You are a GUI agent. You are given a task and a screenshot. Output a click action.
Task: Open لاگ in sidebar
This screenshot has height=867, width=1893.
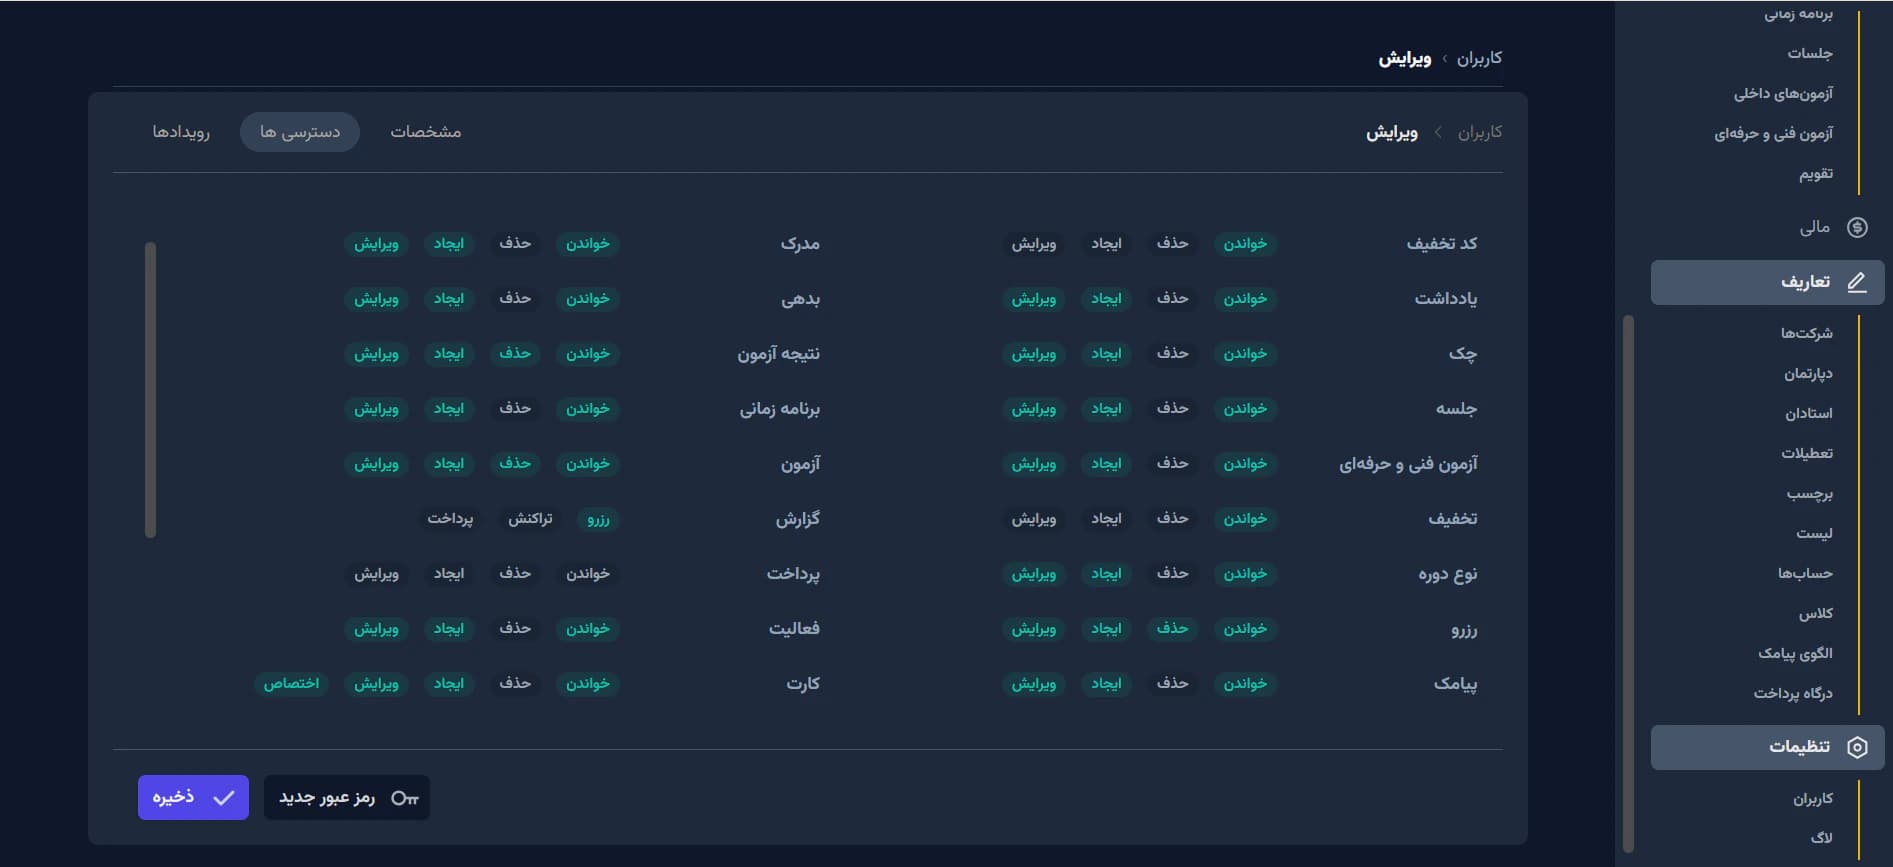pos(1822,838)
